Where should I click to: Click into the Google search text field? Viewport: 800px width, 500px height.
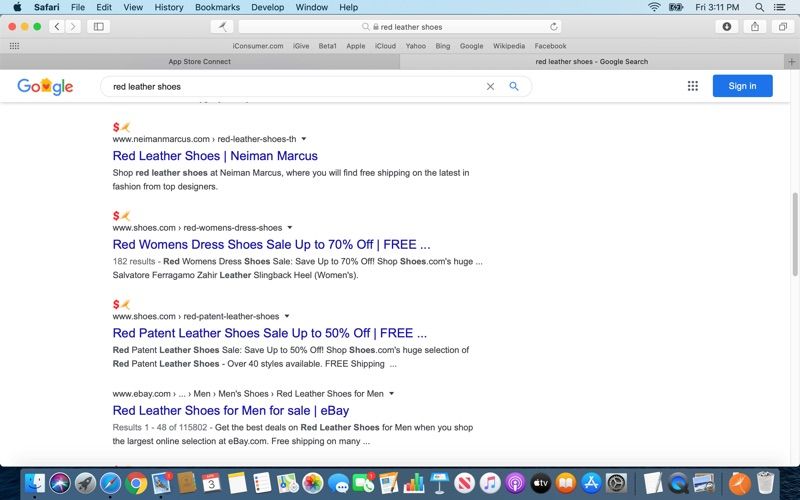[x=296, y=86]
